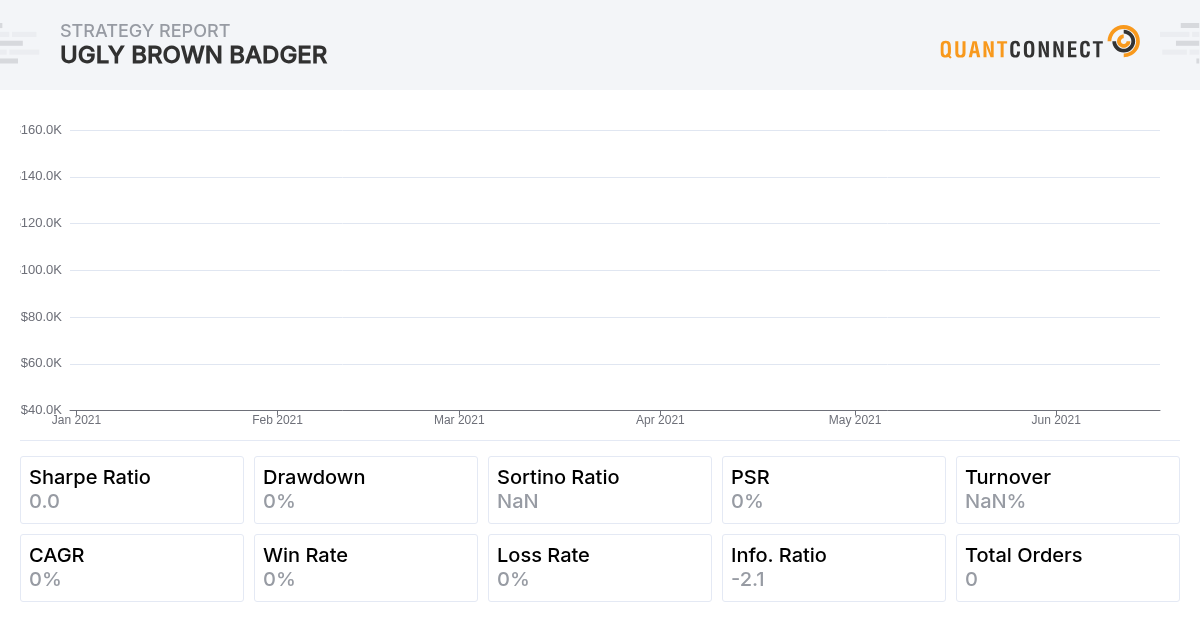The image size is (1200, 632).
Task: Click the Jan 2021 axis marker
Action: [77, 420]
